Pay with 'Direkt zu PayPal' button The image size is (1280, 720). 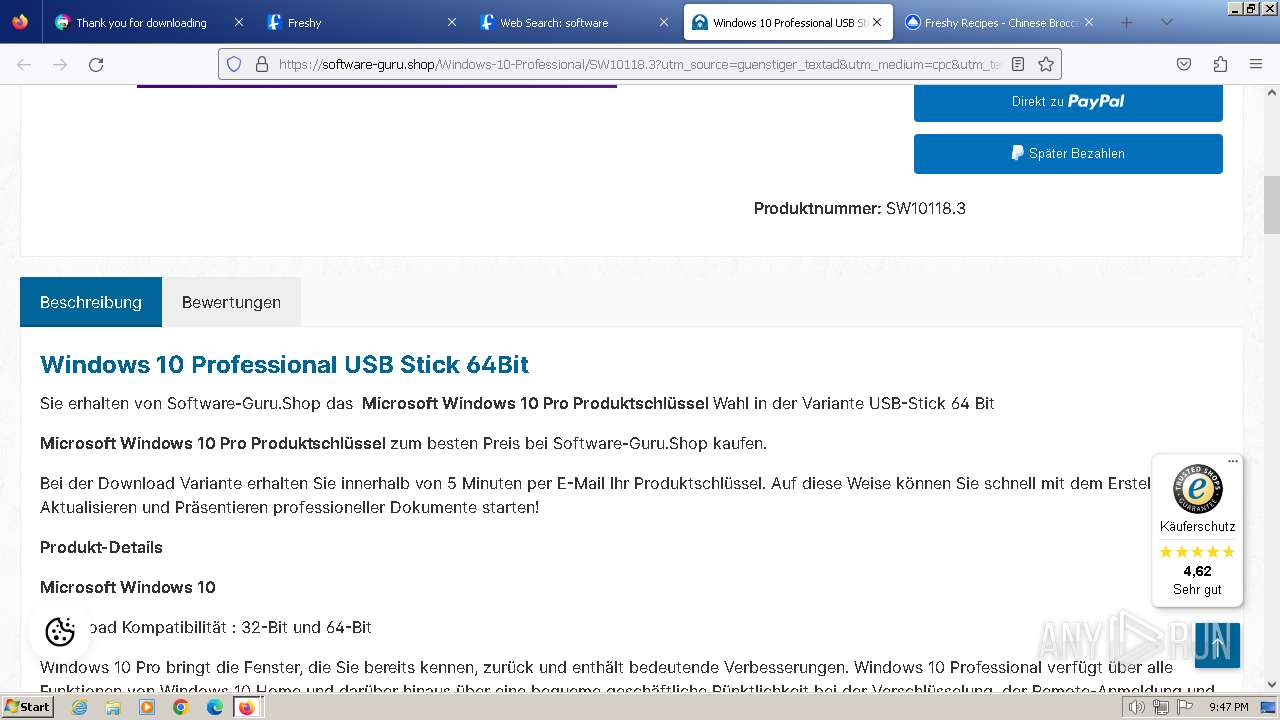1068,101
